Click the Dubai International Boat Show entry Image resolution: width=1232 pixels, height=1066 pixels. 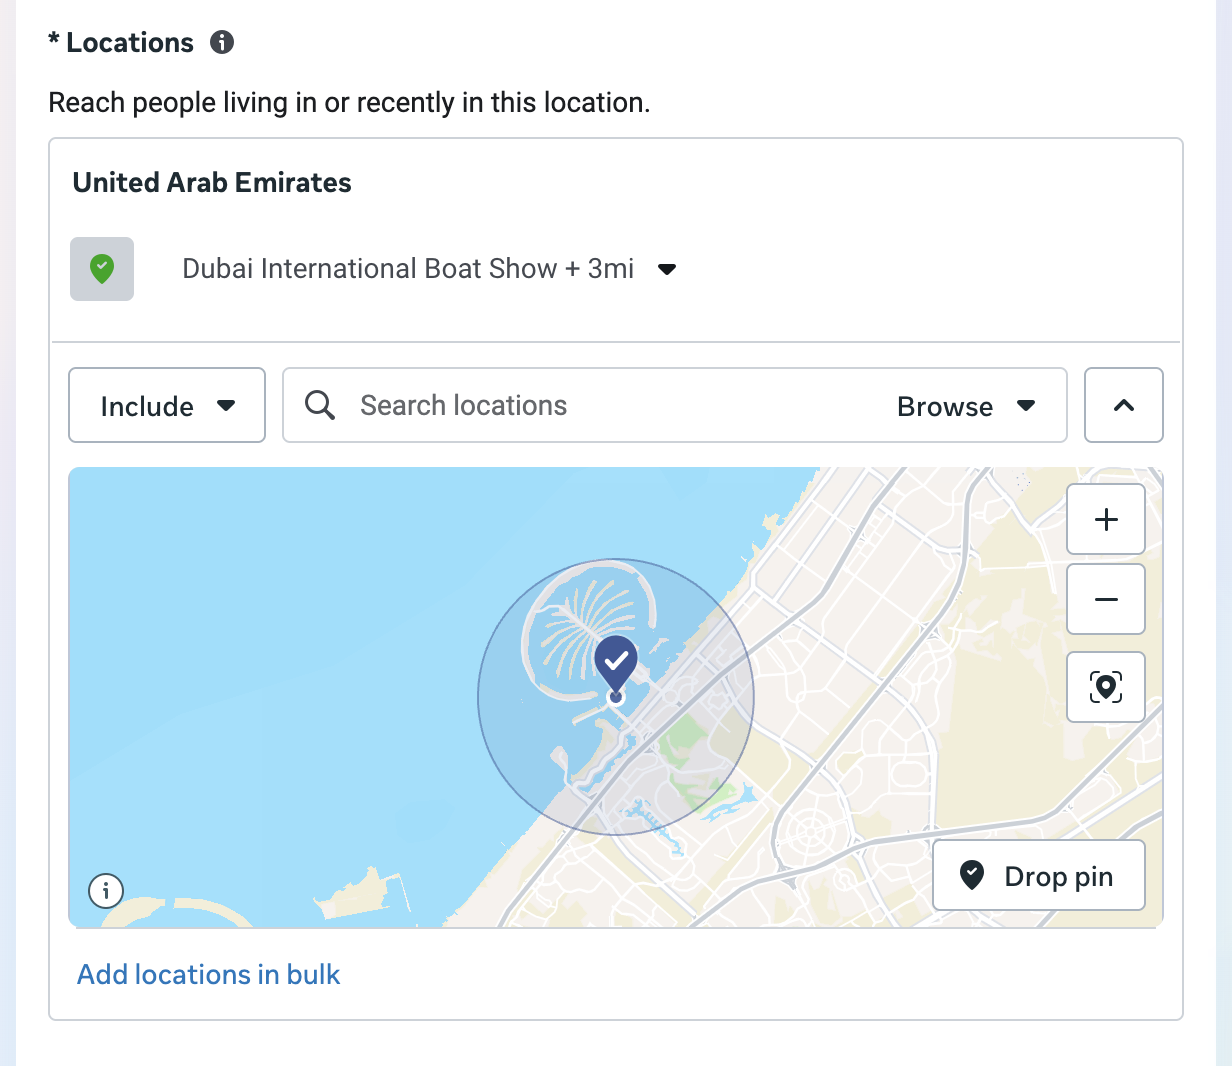(407, 269)
